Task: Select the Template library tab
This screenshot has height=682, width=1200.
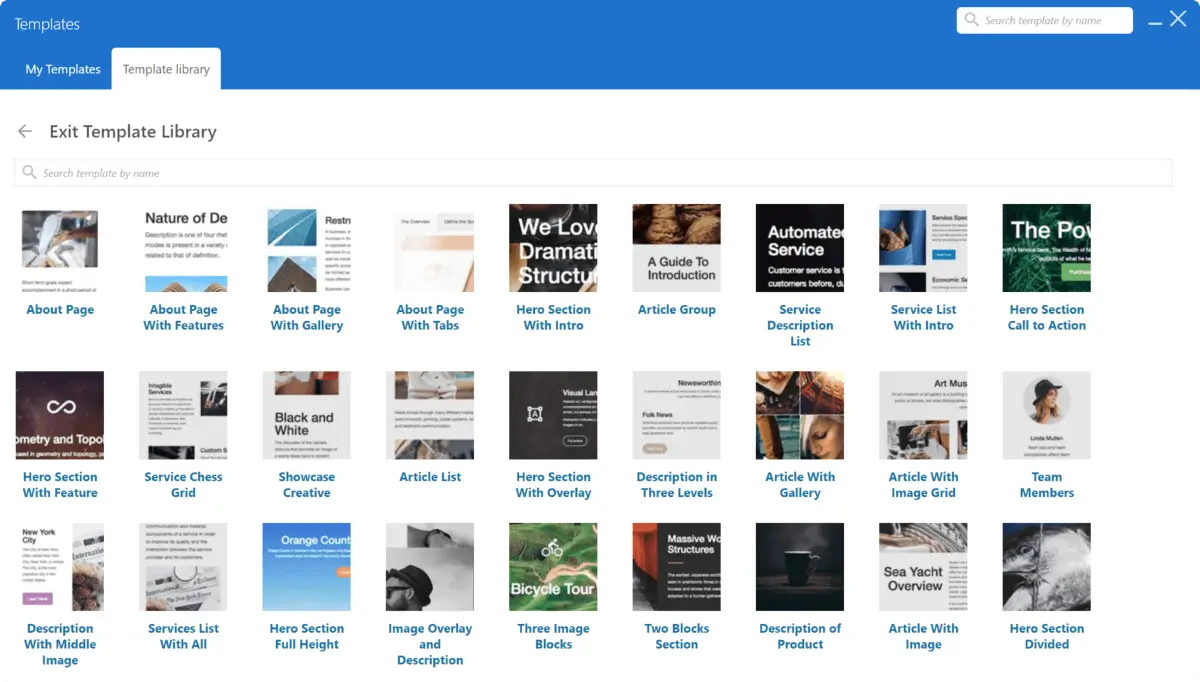Action: (x=166, y=69)
